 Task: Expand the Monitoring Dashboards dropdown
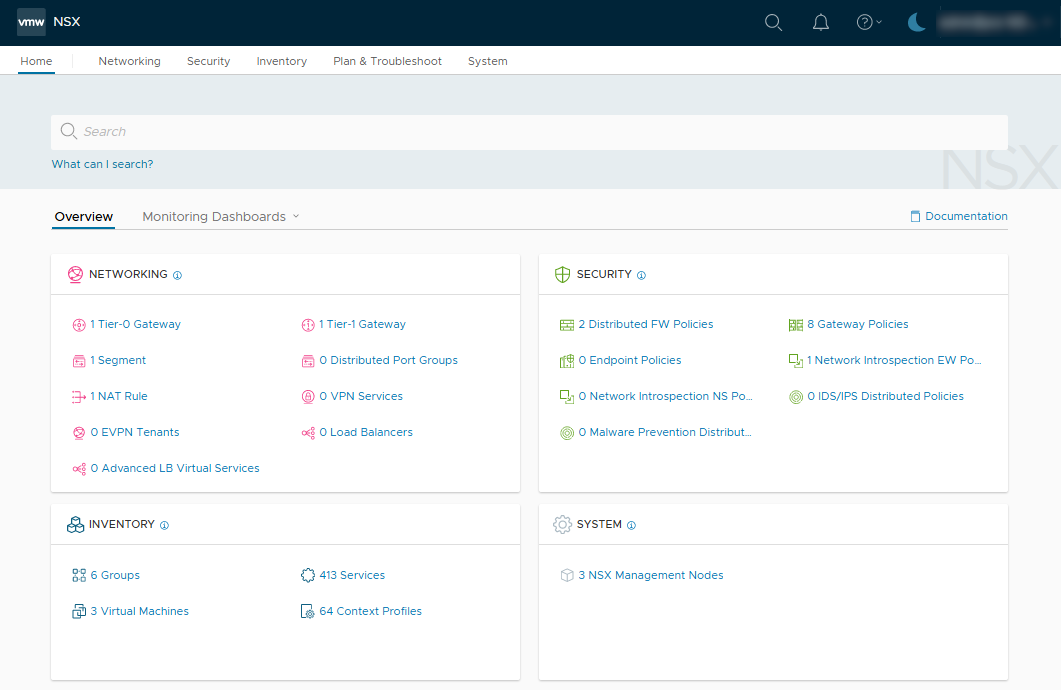coord(220,217)
